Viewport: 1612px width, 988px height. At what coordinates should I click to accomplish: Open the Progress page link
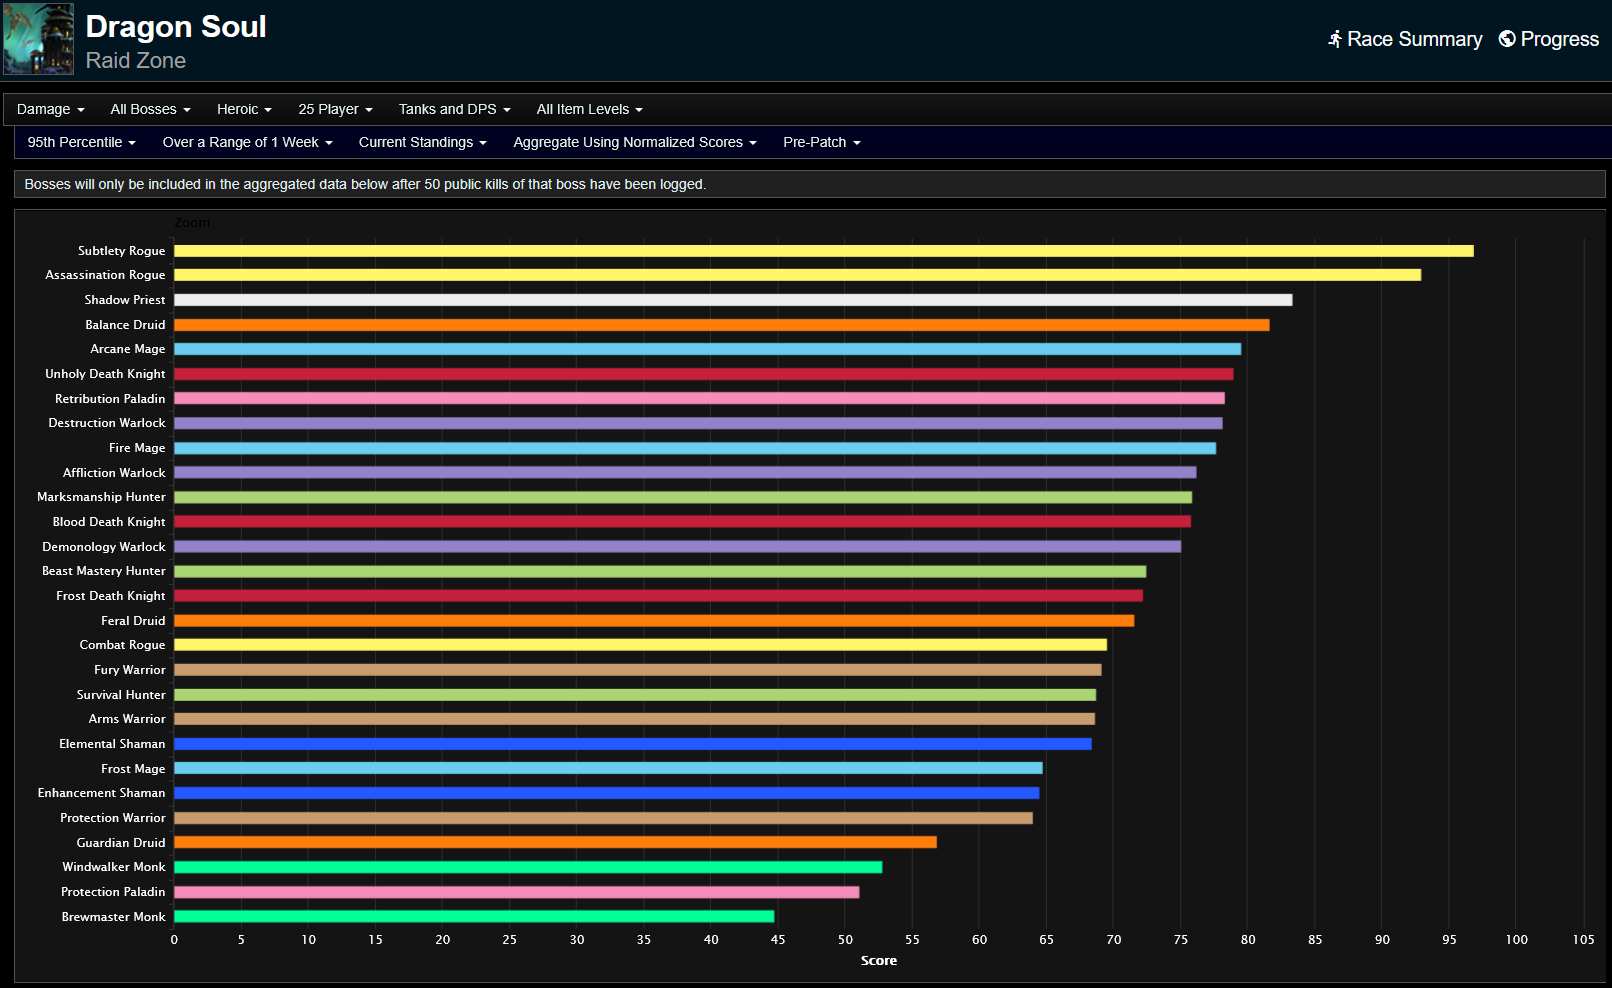(x=1559, y=39)
